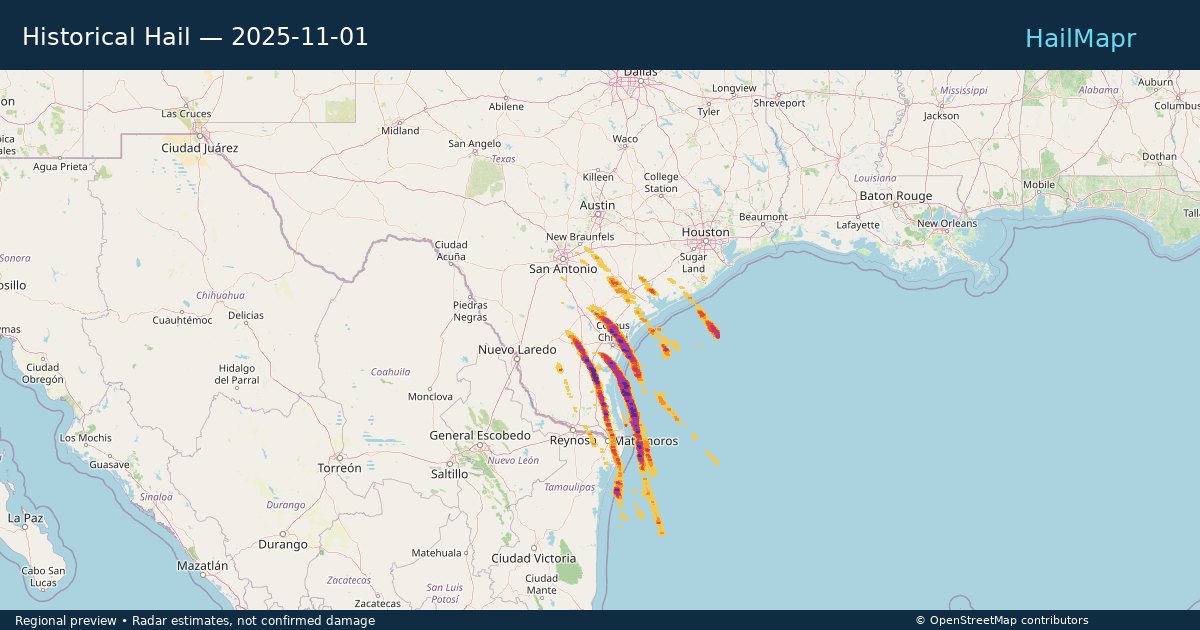Click the Tamaulipas state label
Screen dimensions: 1200x630
[569, 487]
